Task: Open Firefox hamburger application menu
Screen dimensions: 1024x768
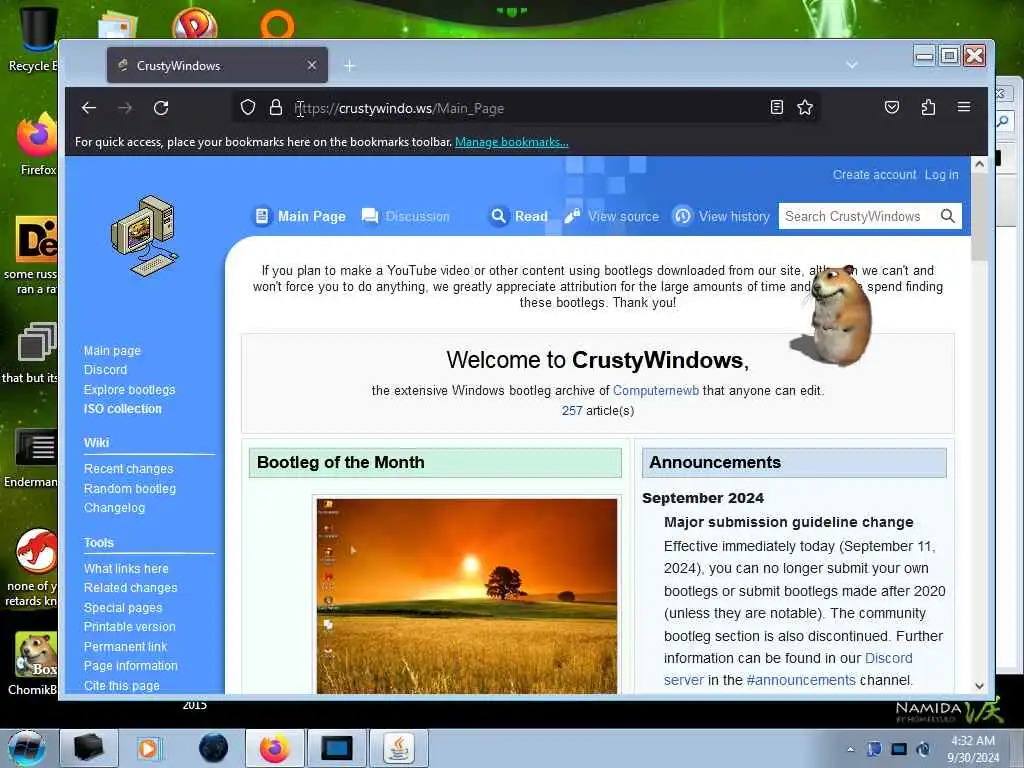Action: pos(964,107)
